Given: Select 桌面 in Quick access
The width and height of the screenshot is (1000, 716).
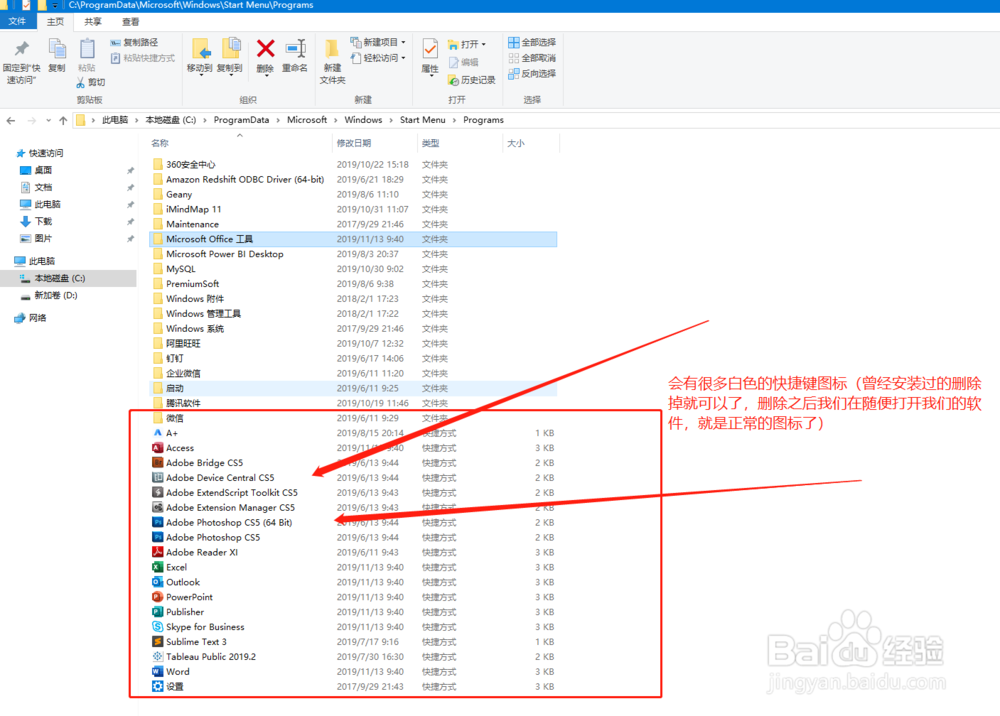Looking at the screenshot, I should click(43, 170).
